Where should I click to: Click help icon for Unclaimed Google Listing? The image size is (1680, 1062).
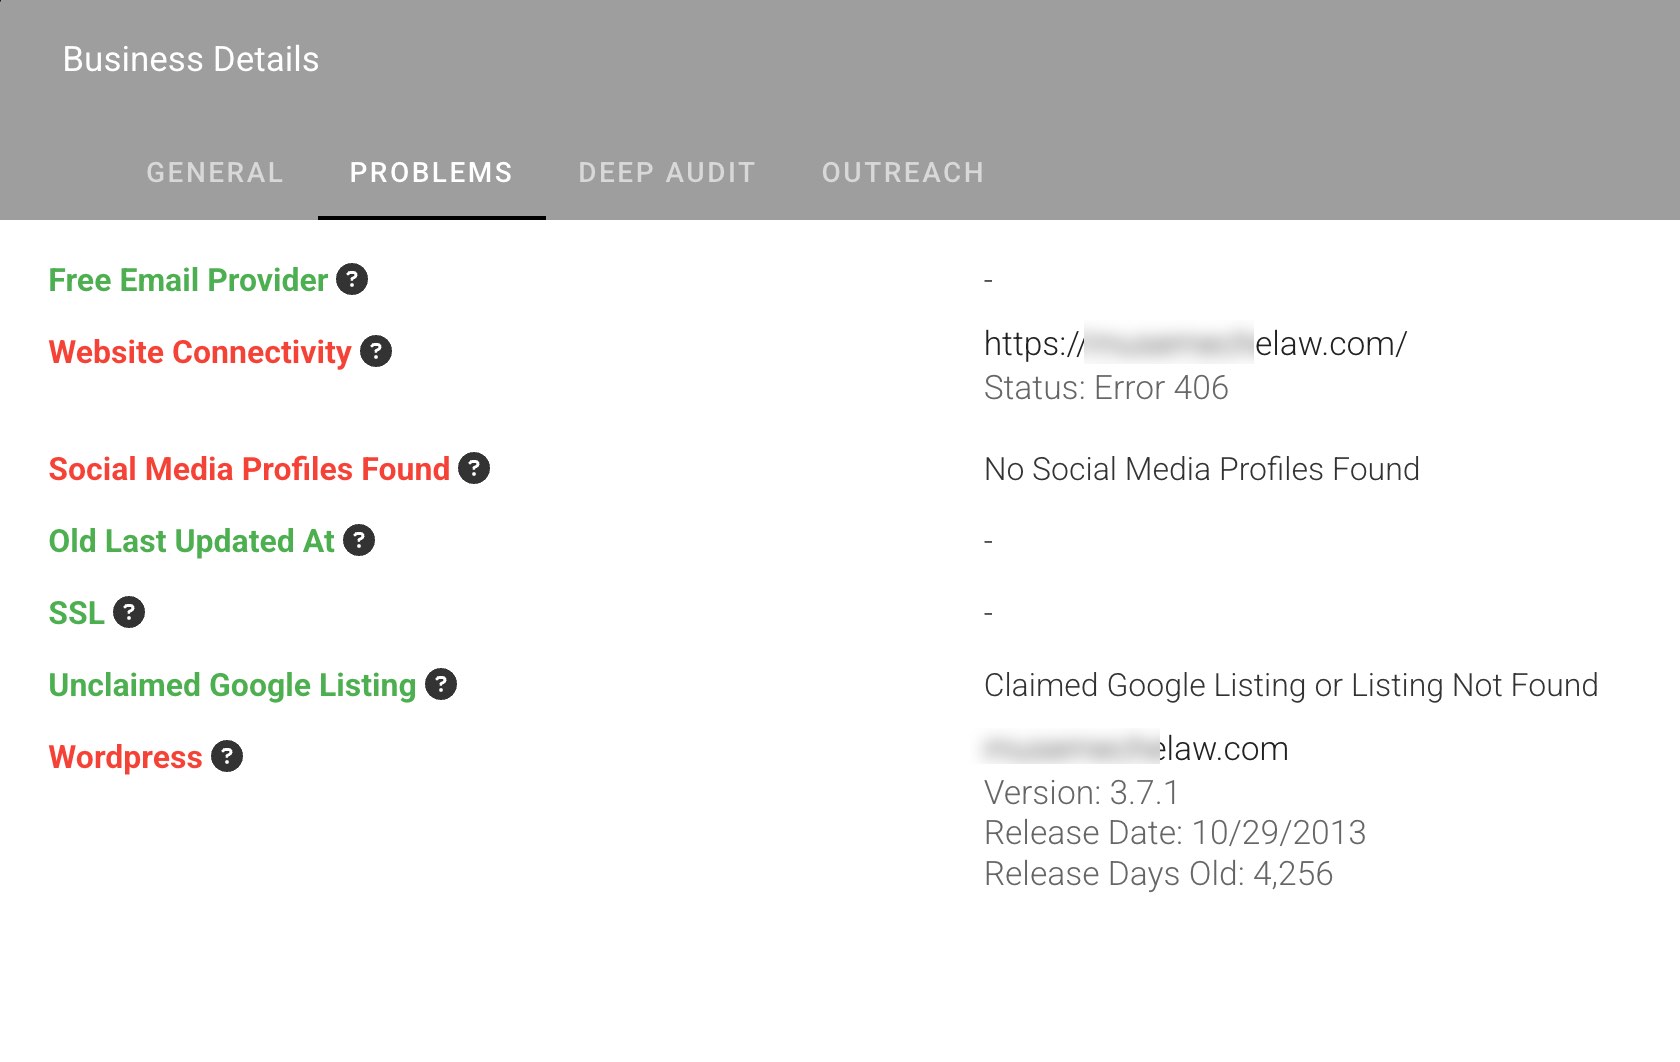tap(441, 684)
